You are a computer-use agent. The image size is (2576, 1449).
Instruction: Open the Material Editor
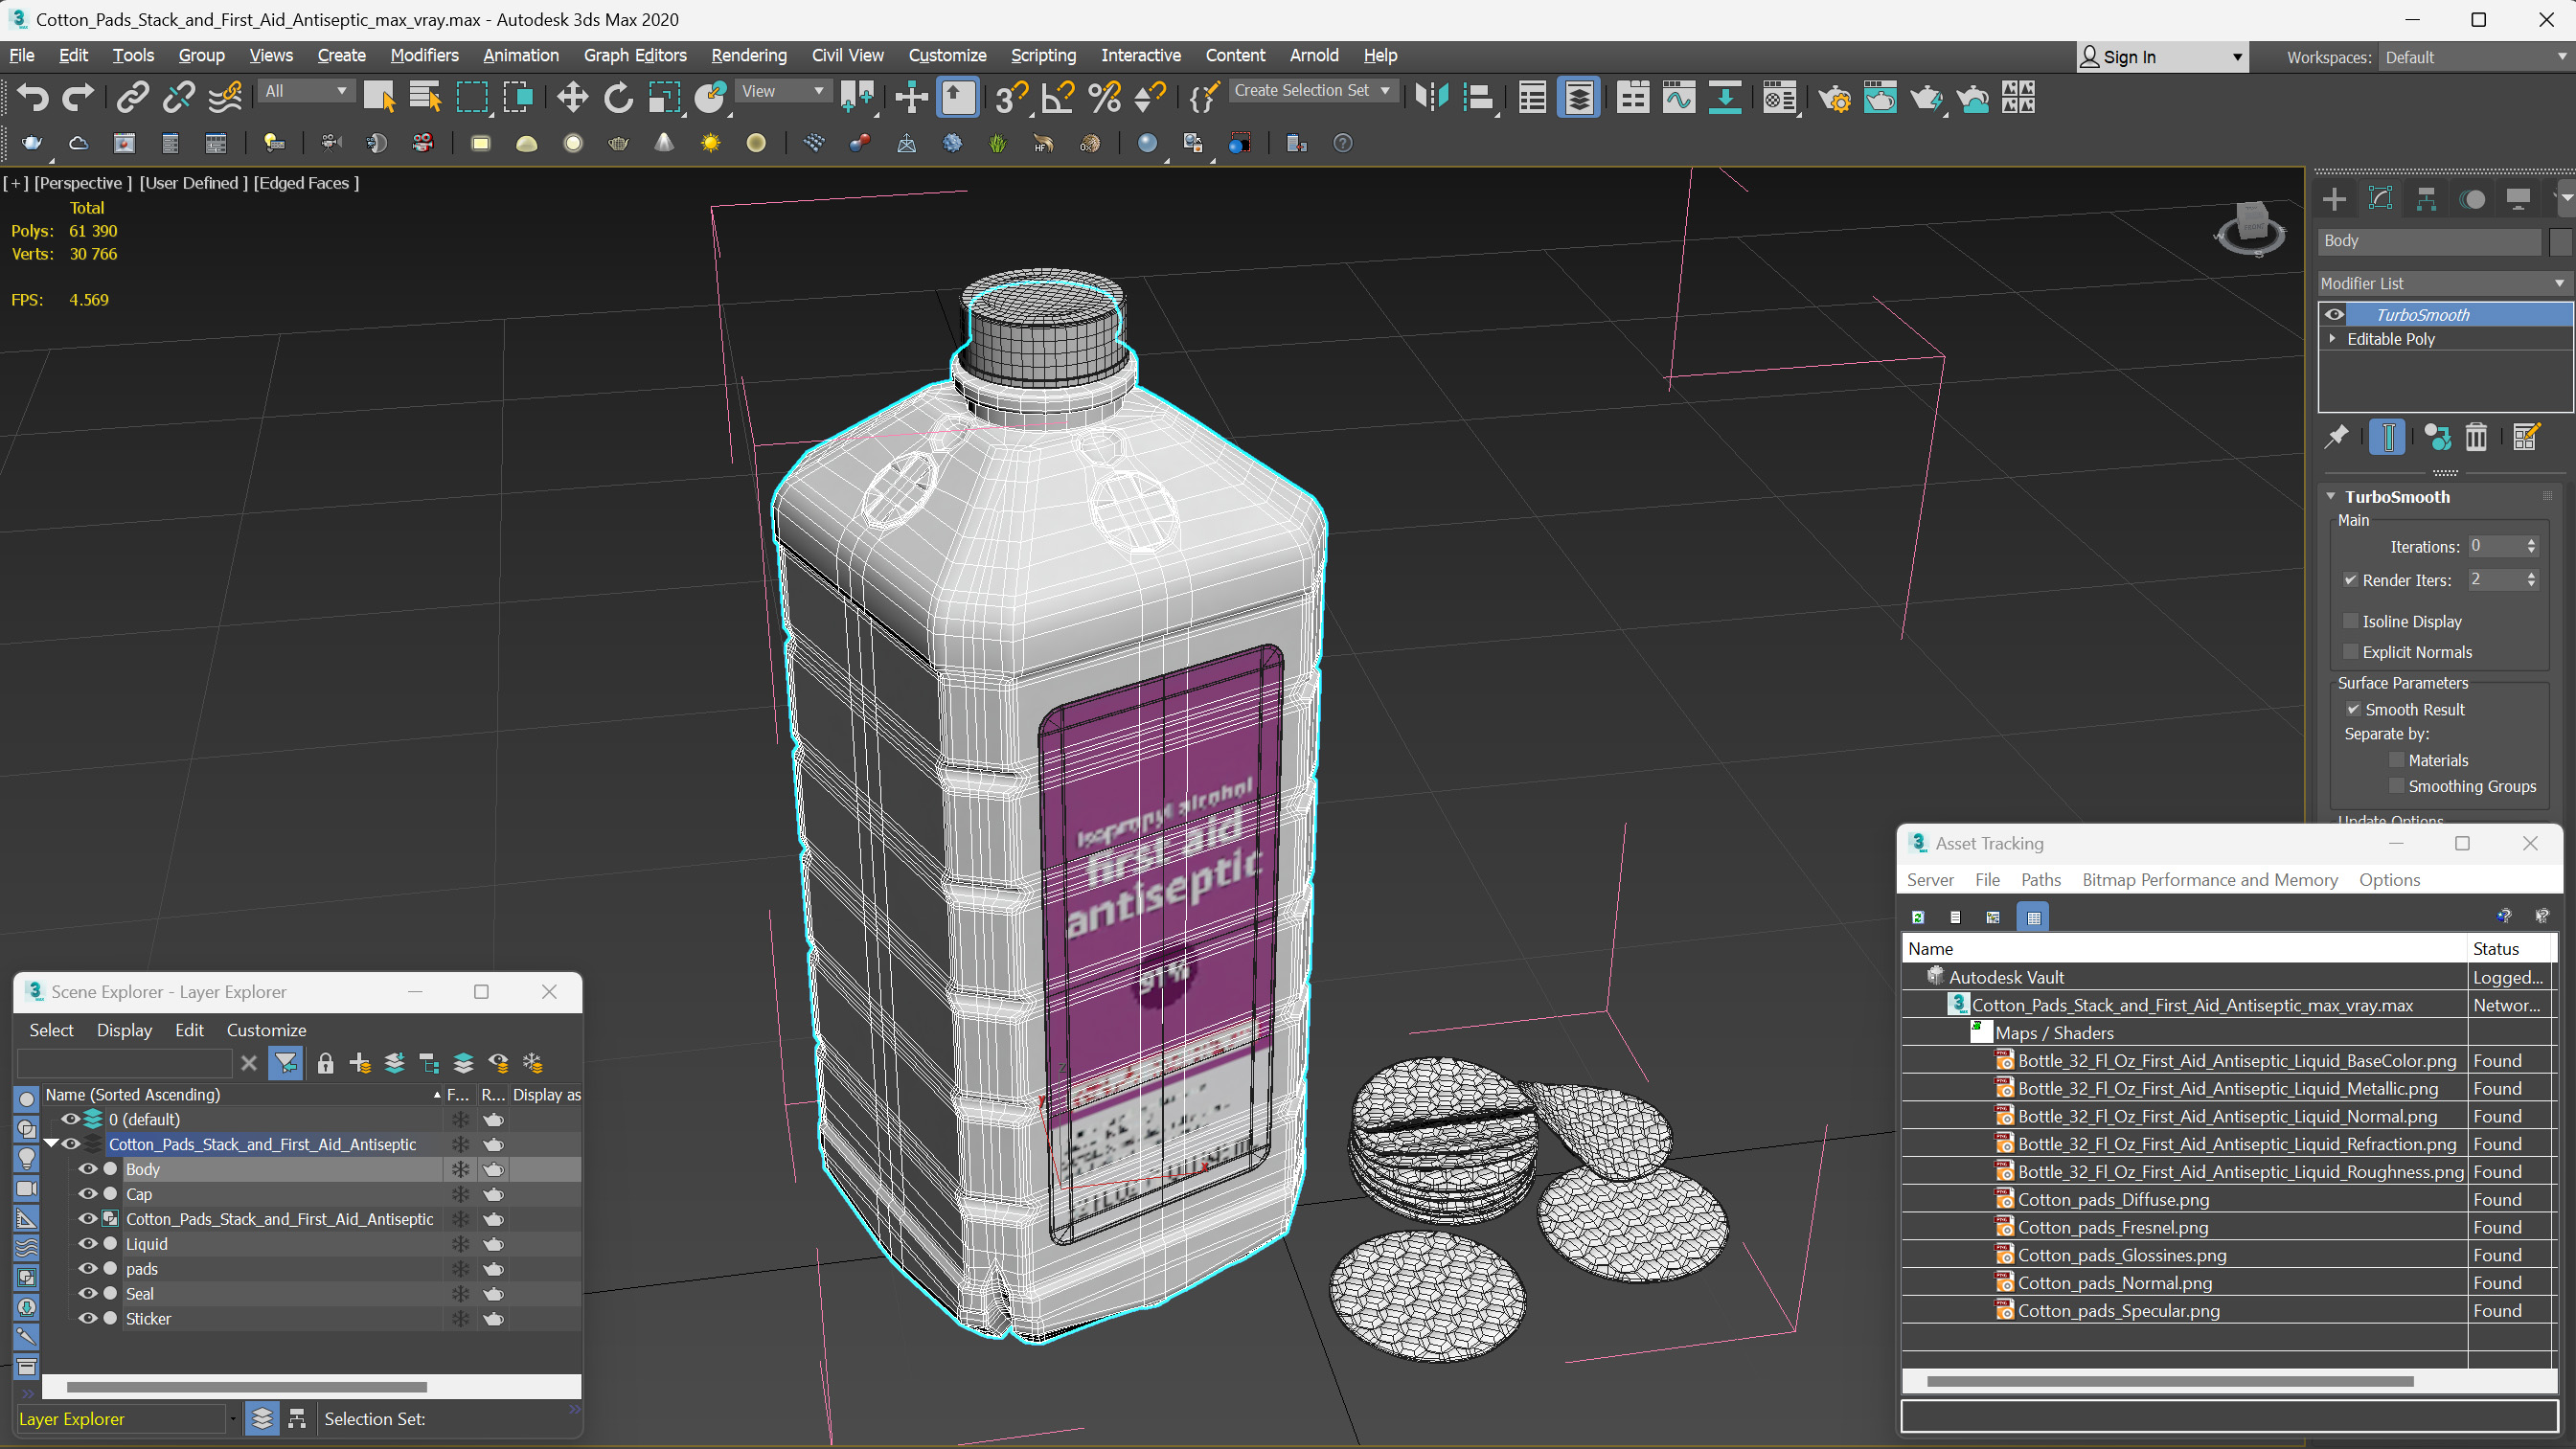(x=1779, y=97)
